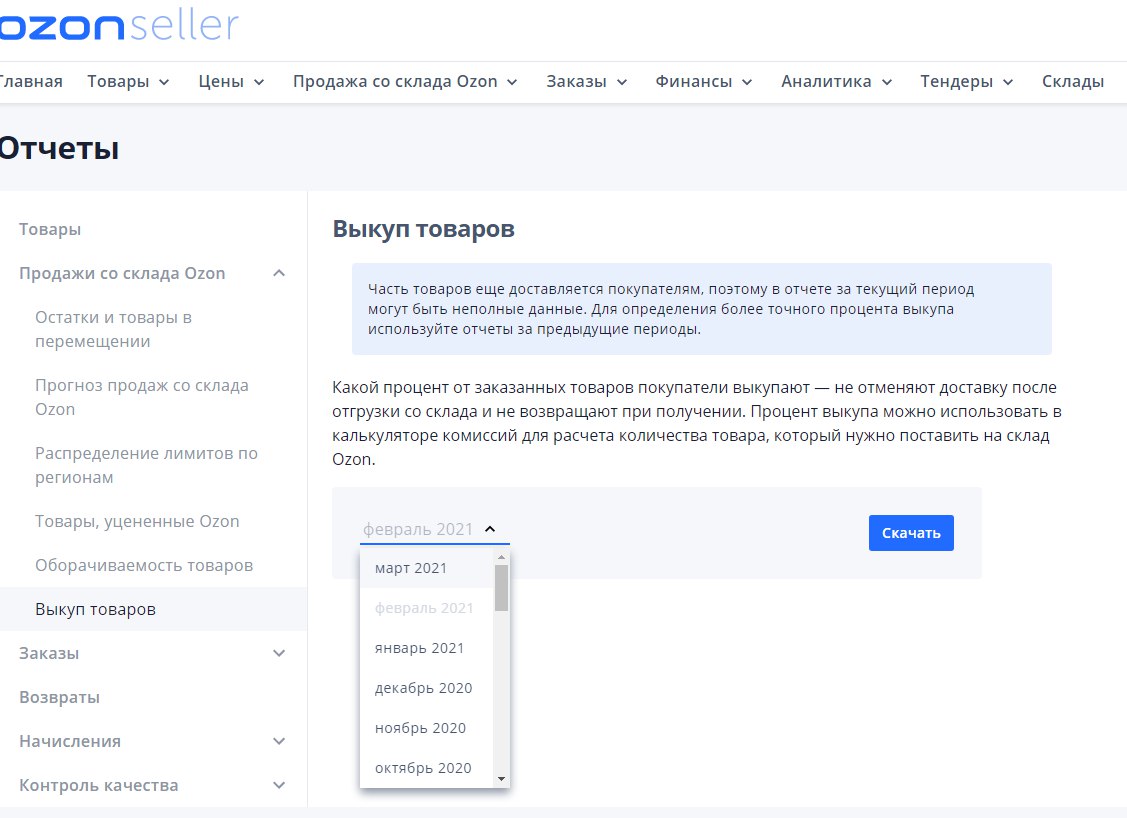Click the Отчеты page title
The image size is (1127, 818).
59,148
